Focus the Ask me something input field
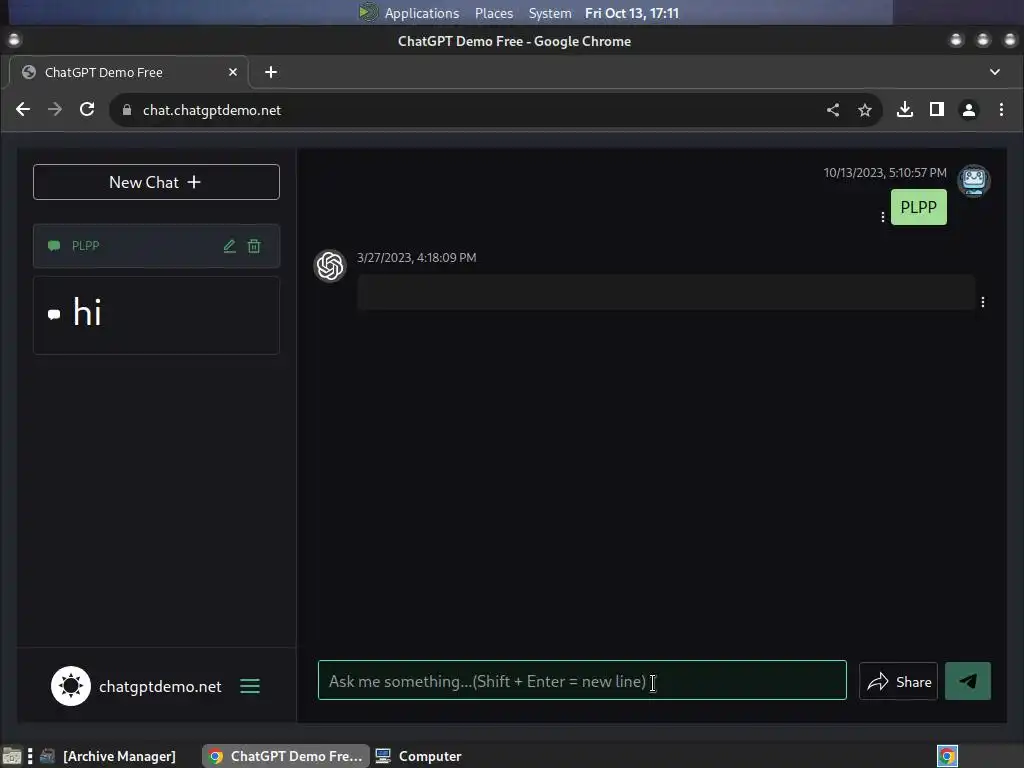This screenshot has height=768, width=1024. tap(582, 680)
